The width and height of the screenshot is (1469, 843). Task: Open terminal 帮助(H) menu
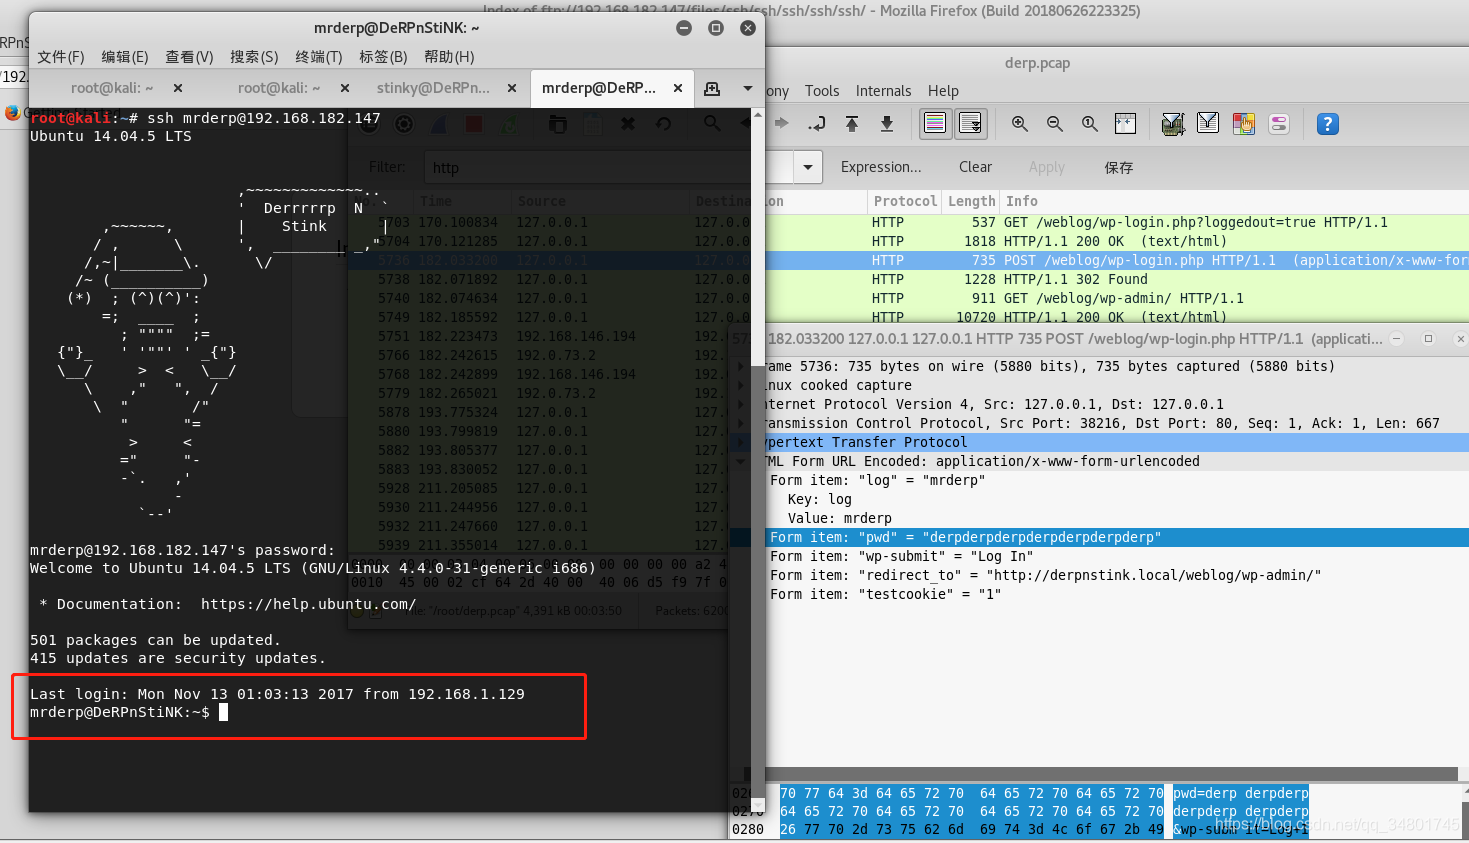pyautogui.click(x=449, y=57)
